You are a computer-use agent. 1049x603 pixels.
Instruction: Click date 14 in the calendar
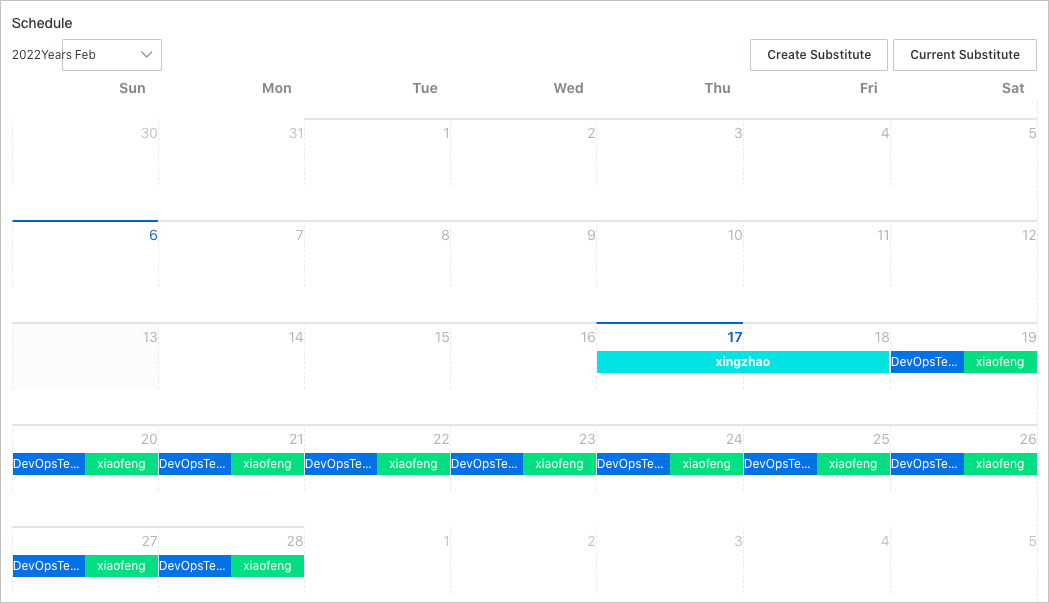pyautogui.click(x=296, y=337)
